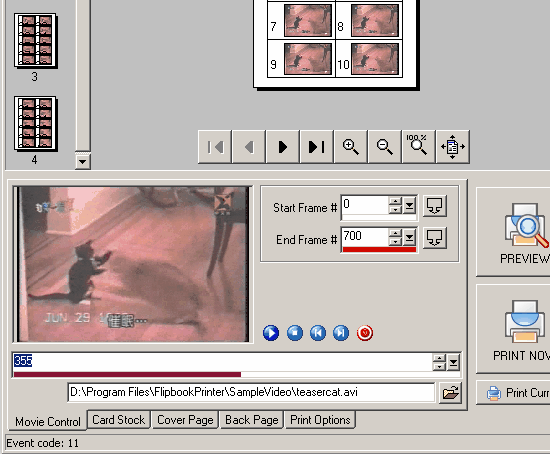Stop movie playback
550x454 pixels.
[295, 333]
